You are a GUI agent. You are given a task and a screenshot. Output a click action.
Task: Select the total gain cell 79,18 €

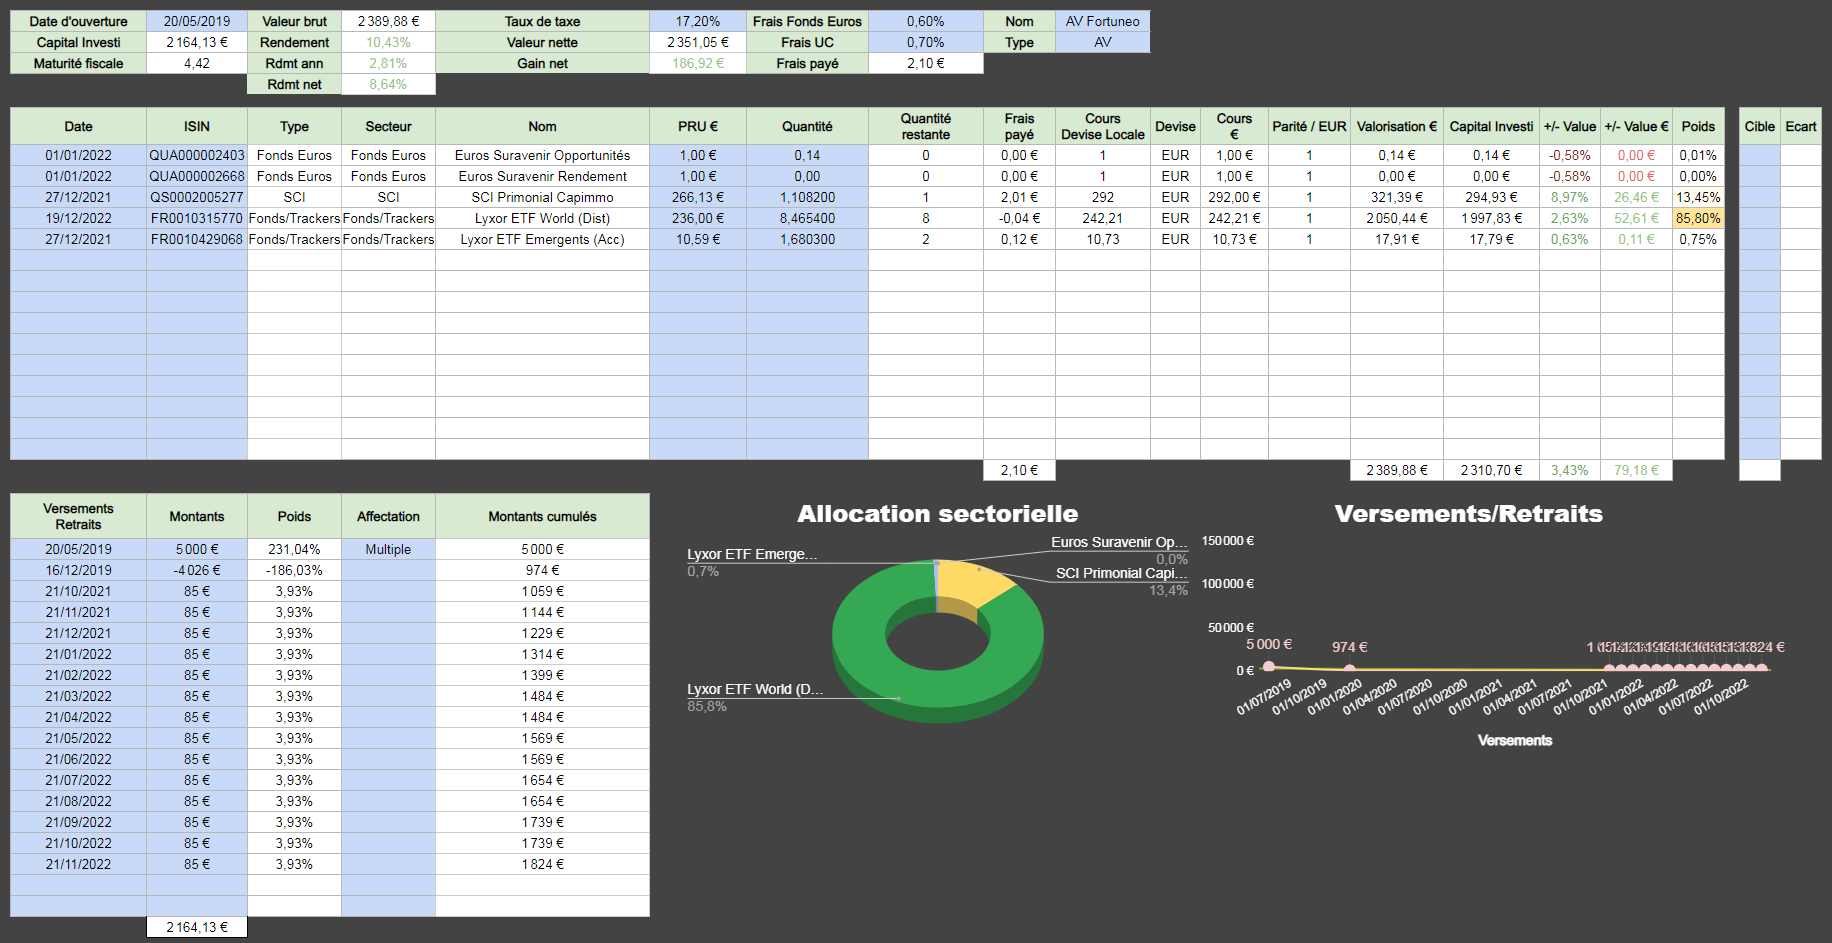(1636, 470)
